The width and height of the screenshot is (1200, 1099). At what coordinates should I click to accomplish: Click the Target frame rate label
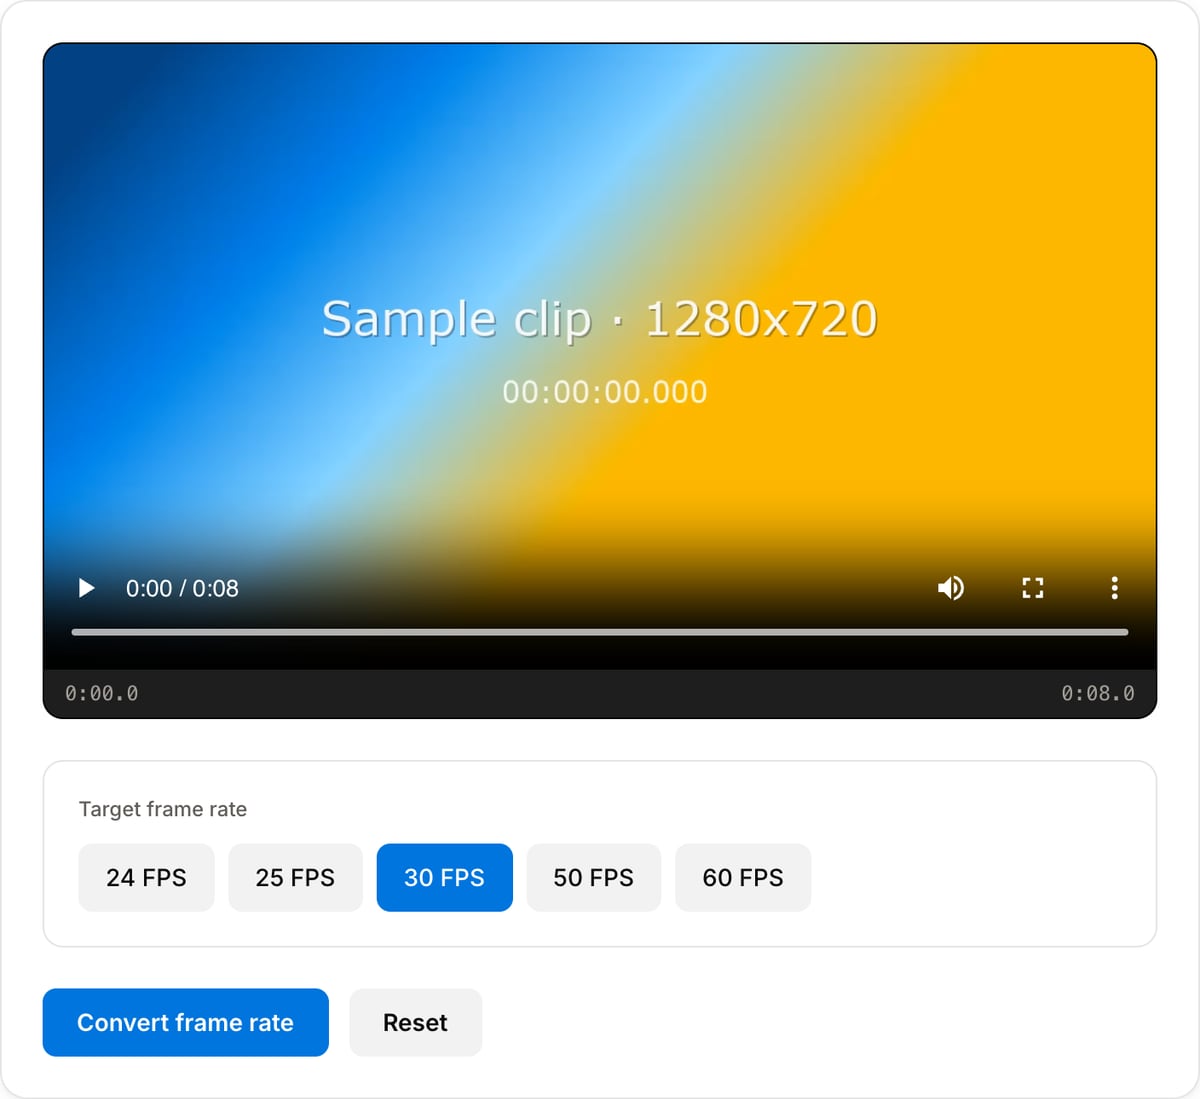[x=163, y=809]
